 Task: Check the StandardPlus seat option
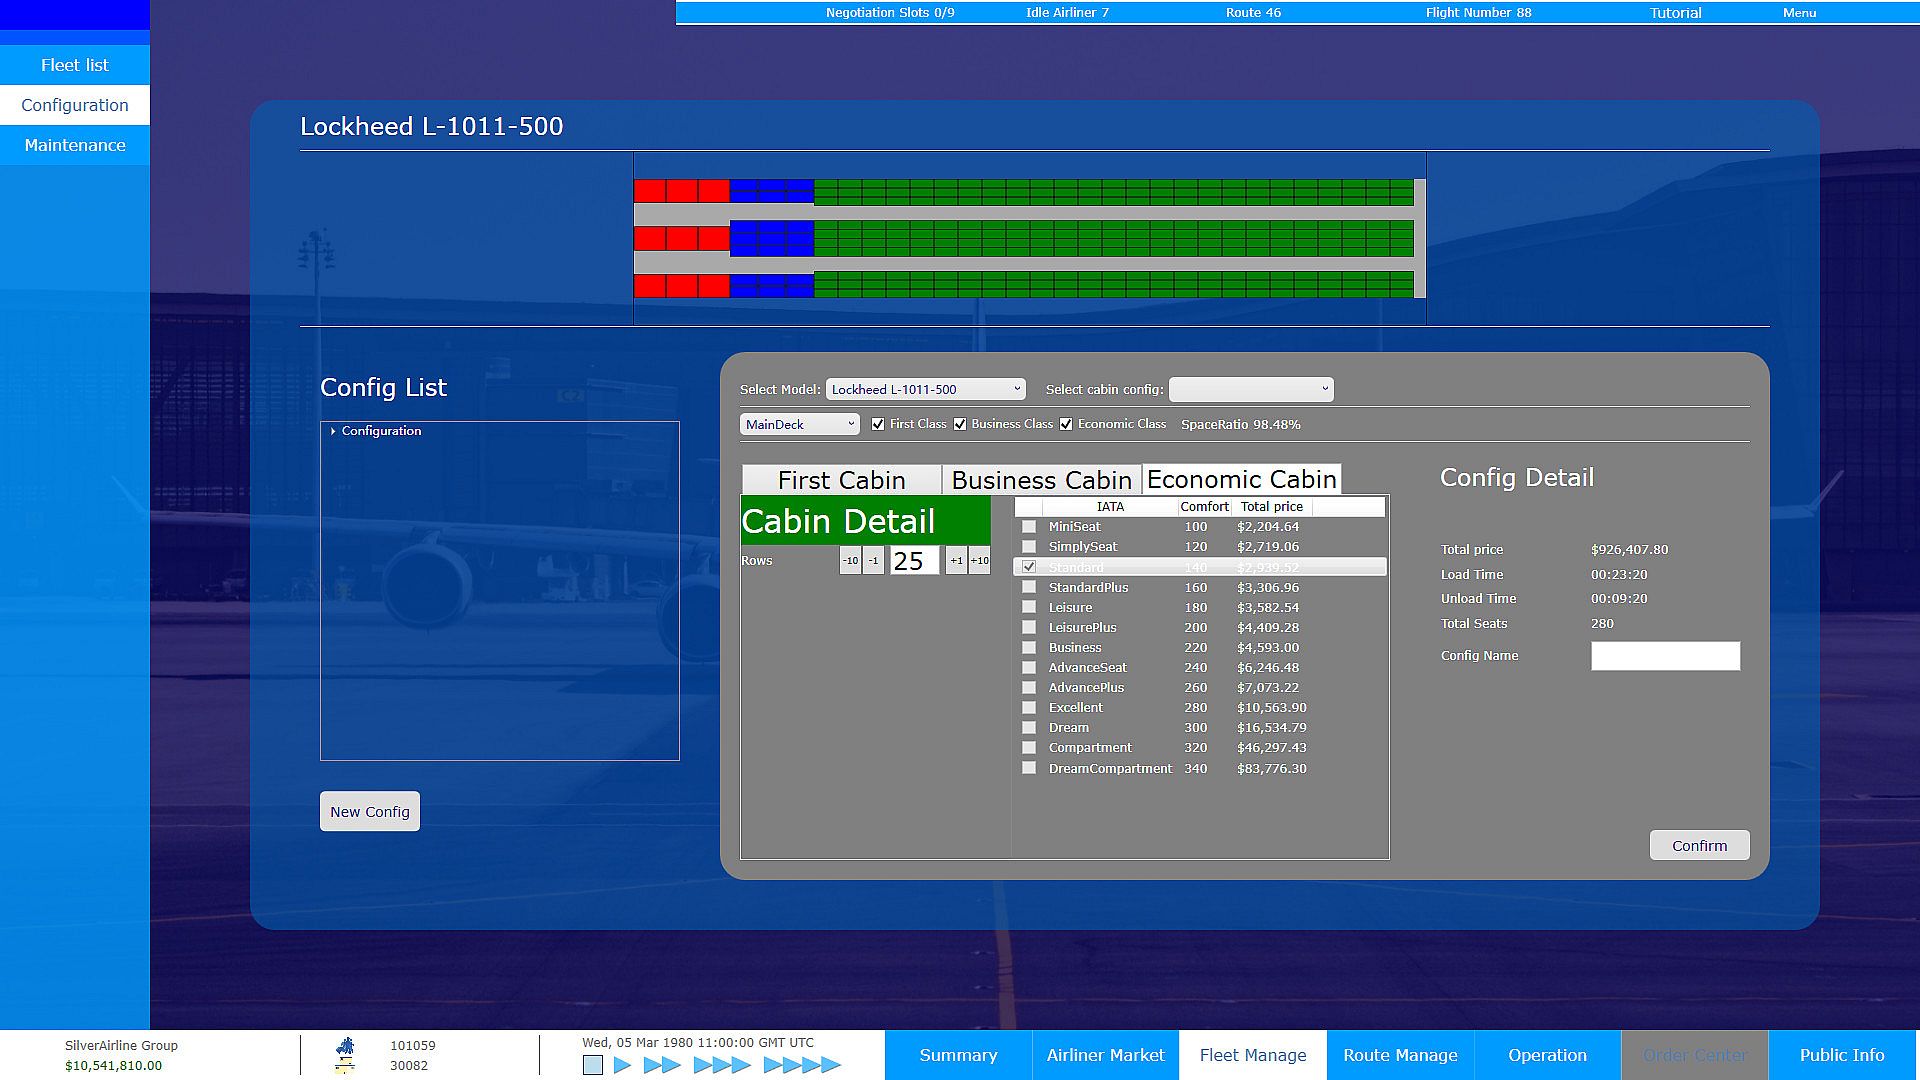[1029, 588]
